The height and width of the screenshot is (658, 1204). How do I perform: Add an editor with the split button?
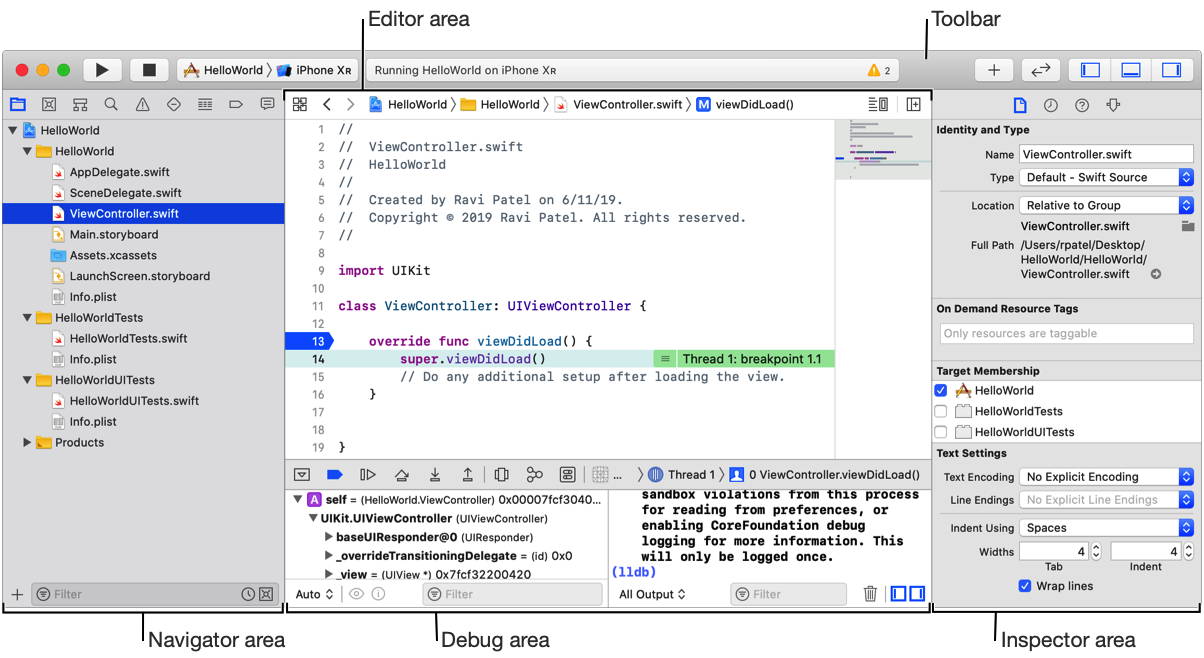click(x=913, y=104)
